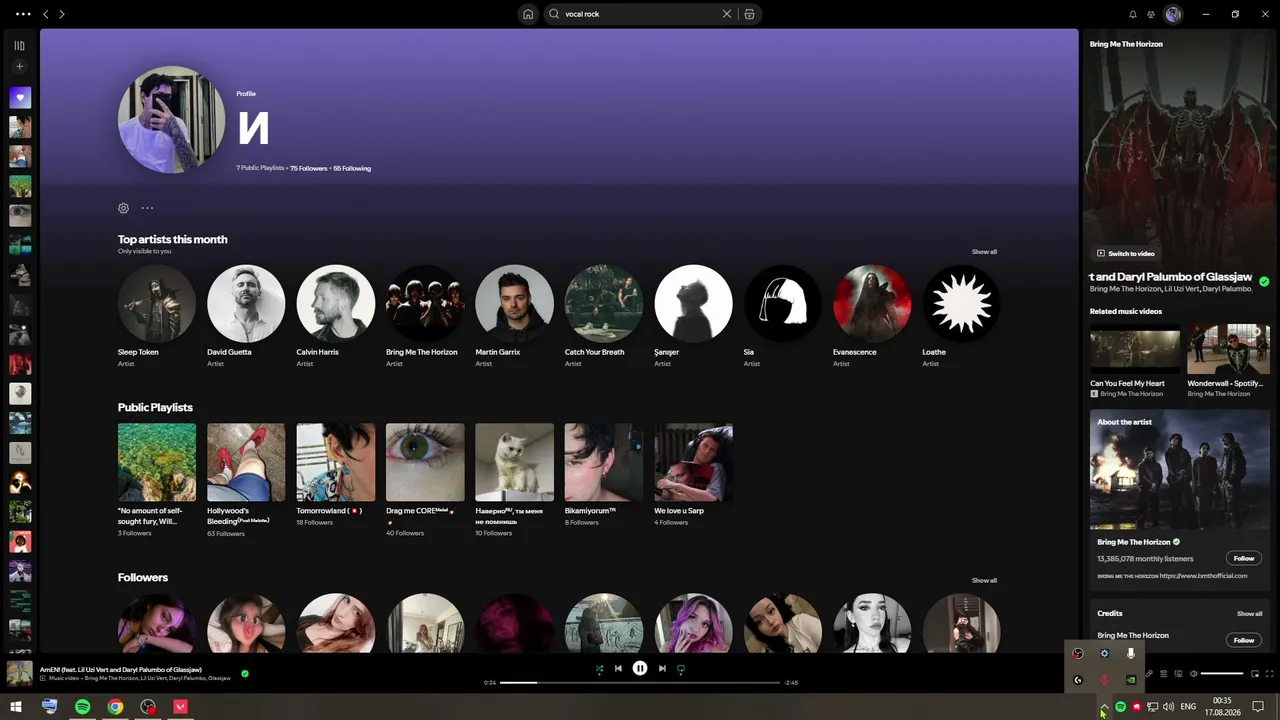This screenshot has height=720, width=1280.
Task: Open Connect to a device
Action: point(1177,674)
